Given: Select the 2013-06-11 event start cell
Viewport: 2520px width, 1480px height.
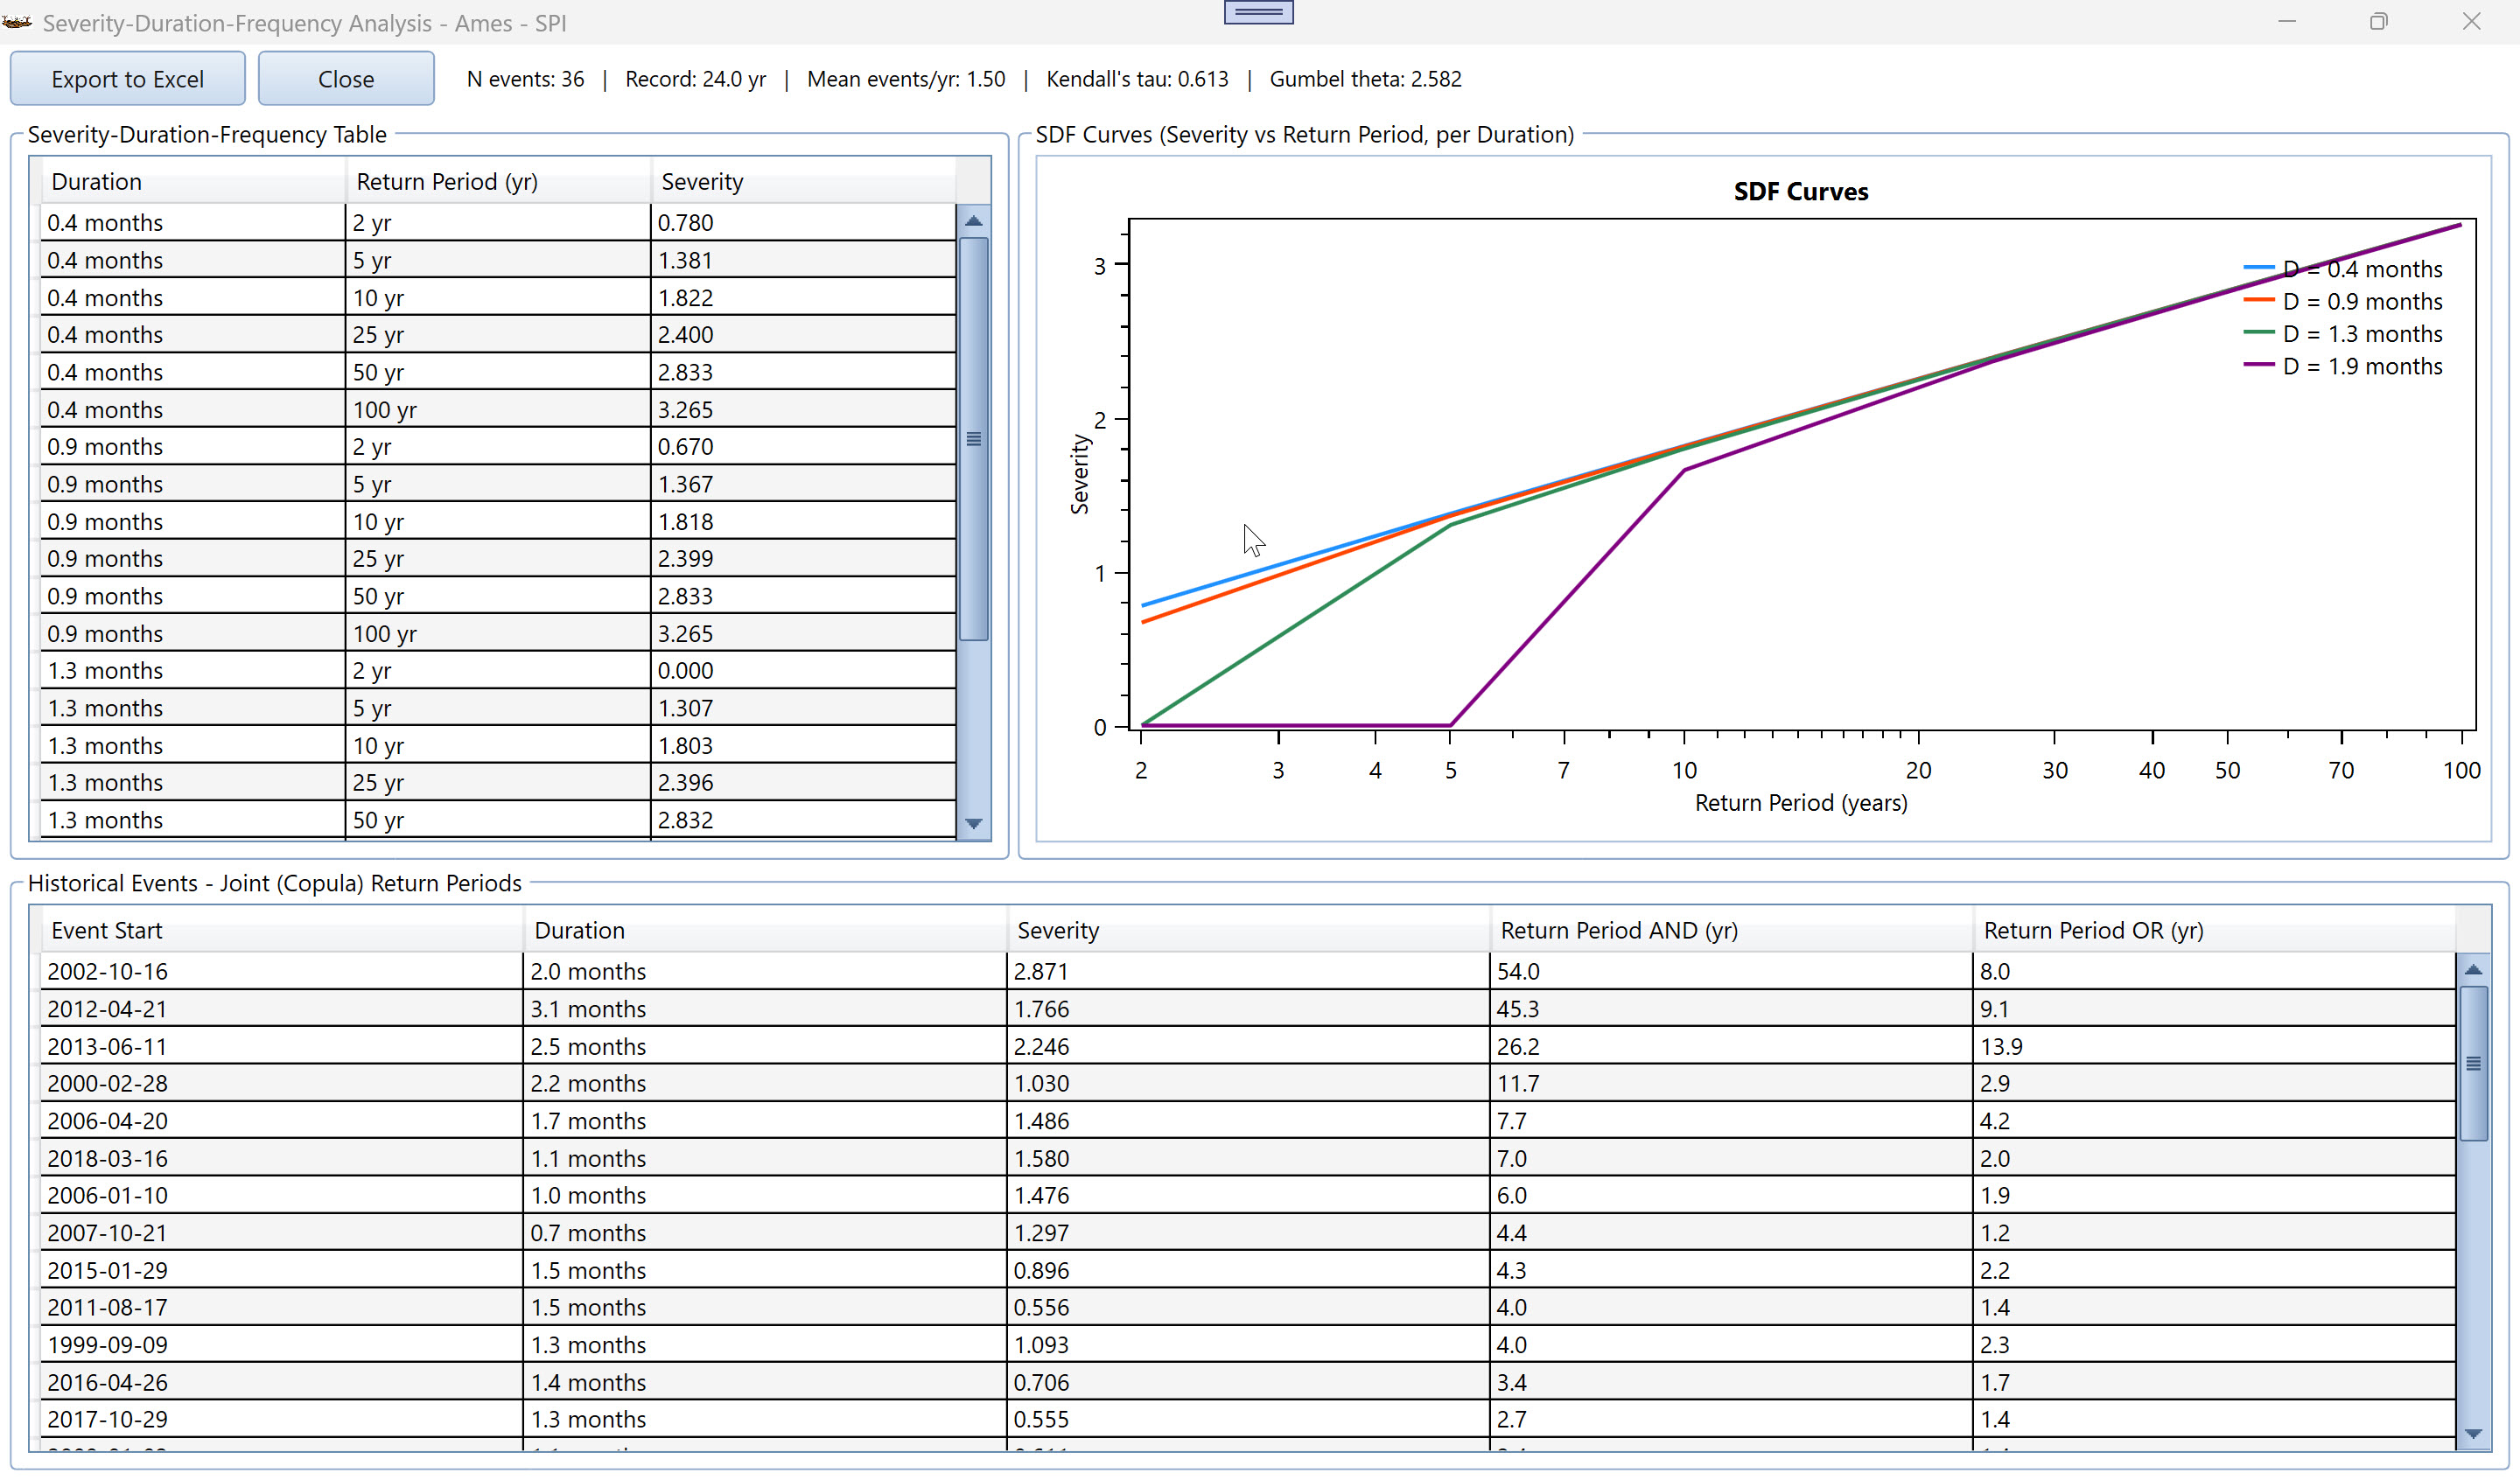Looking at the screenshot, I should click(282, 1046).
